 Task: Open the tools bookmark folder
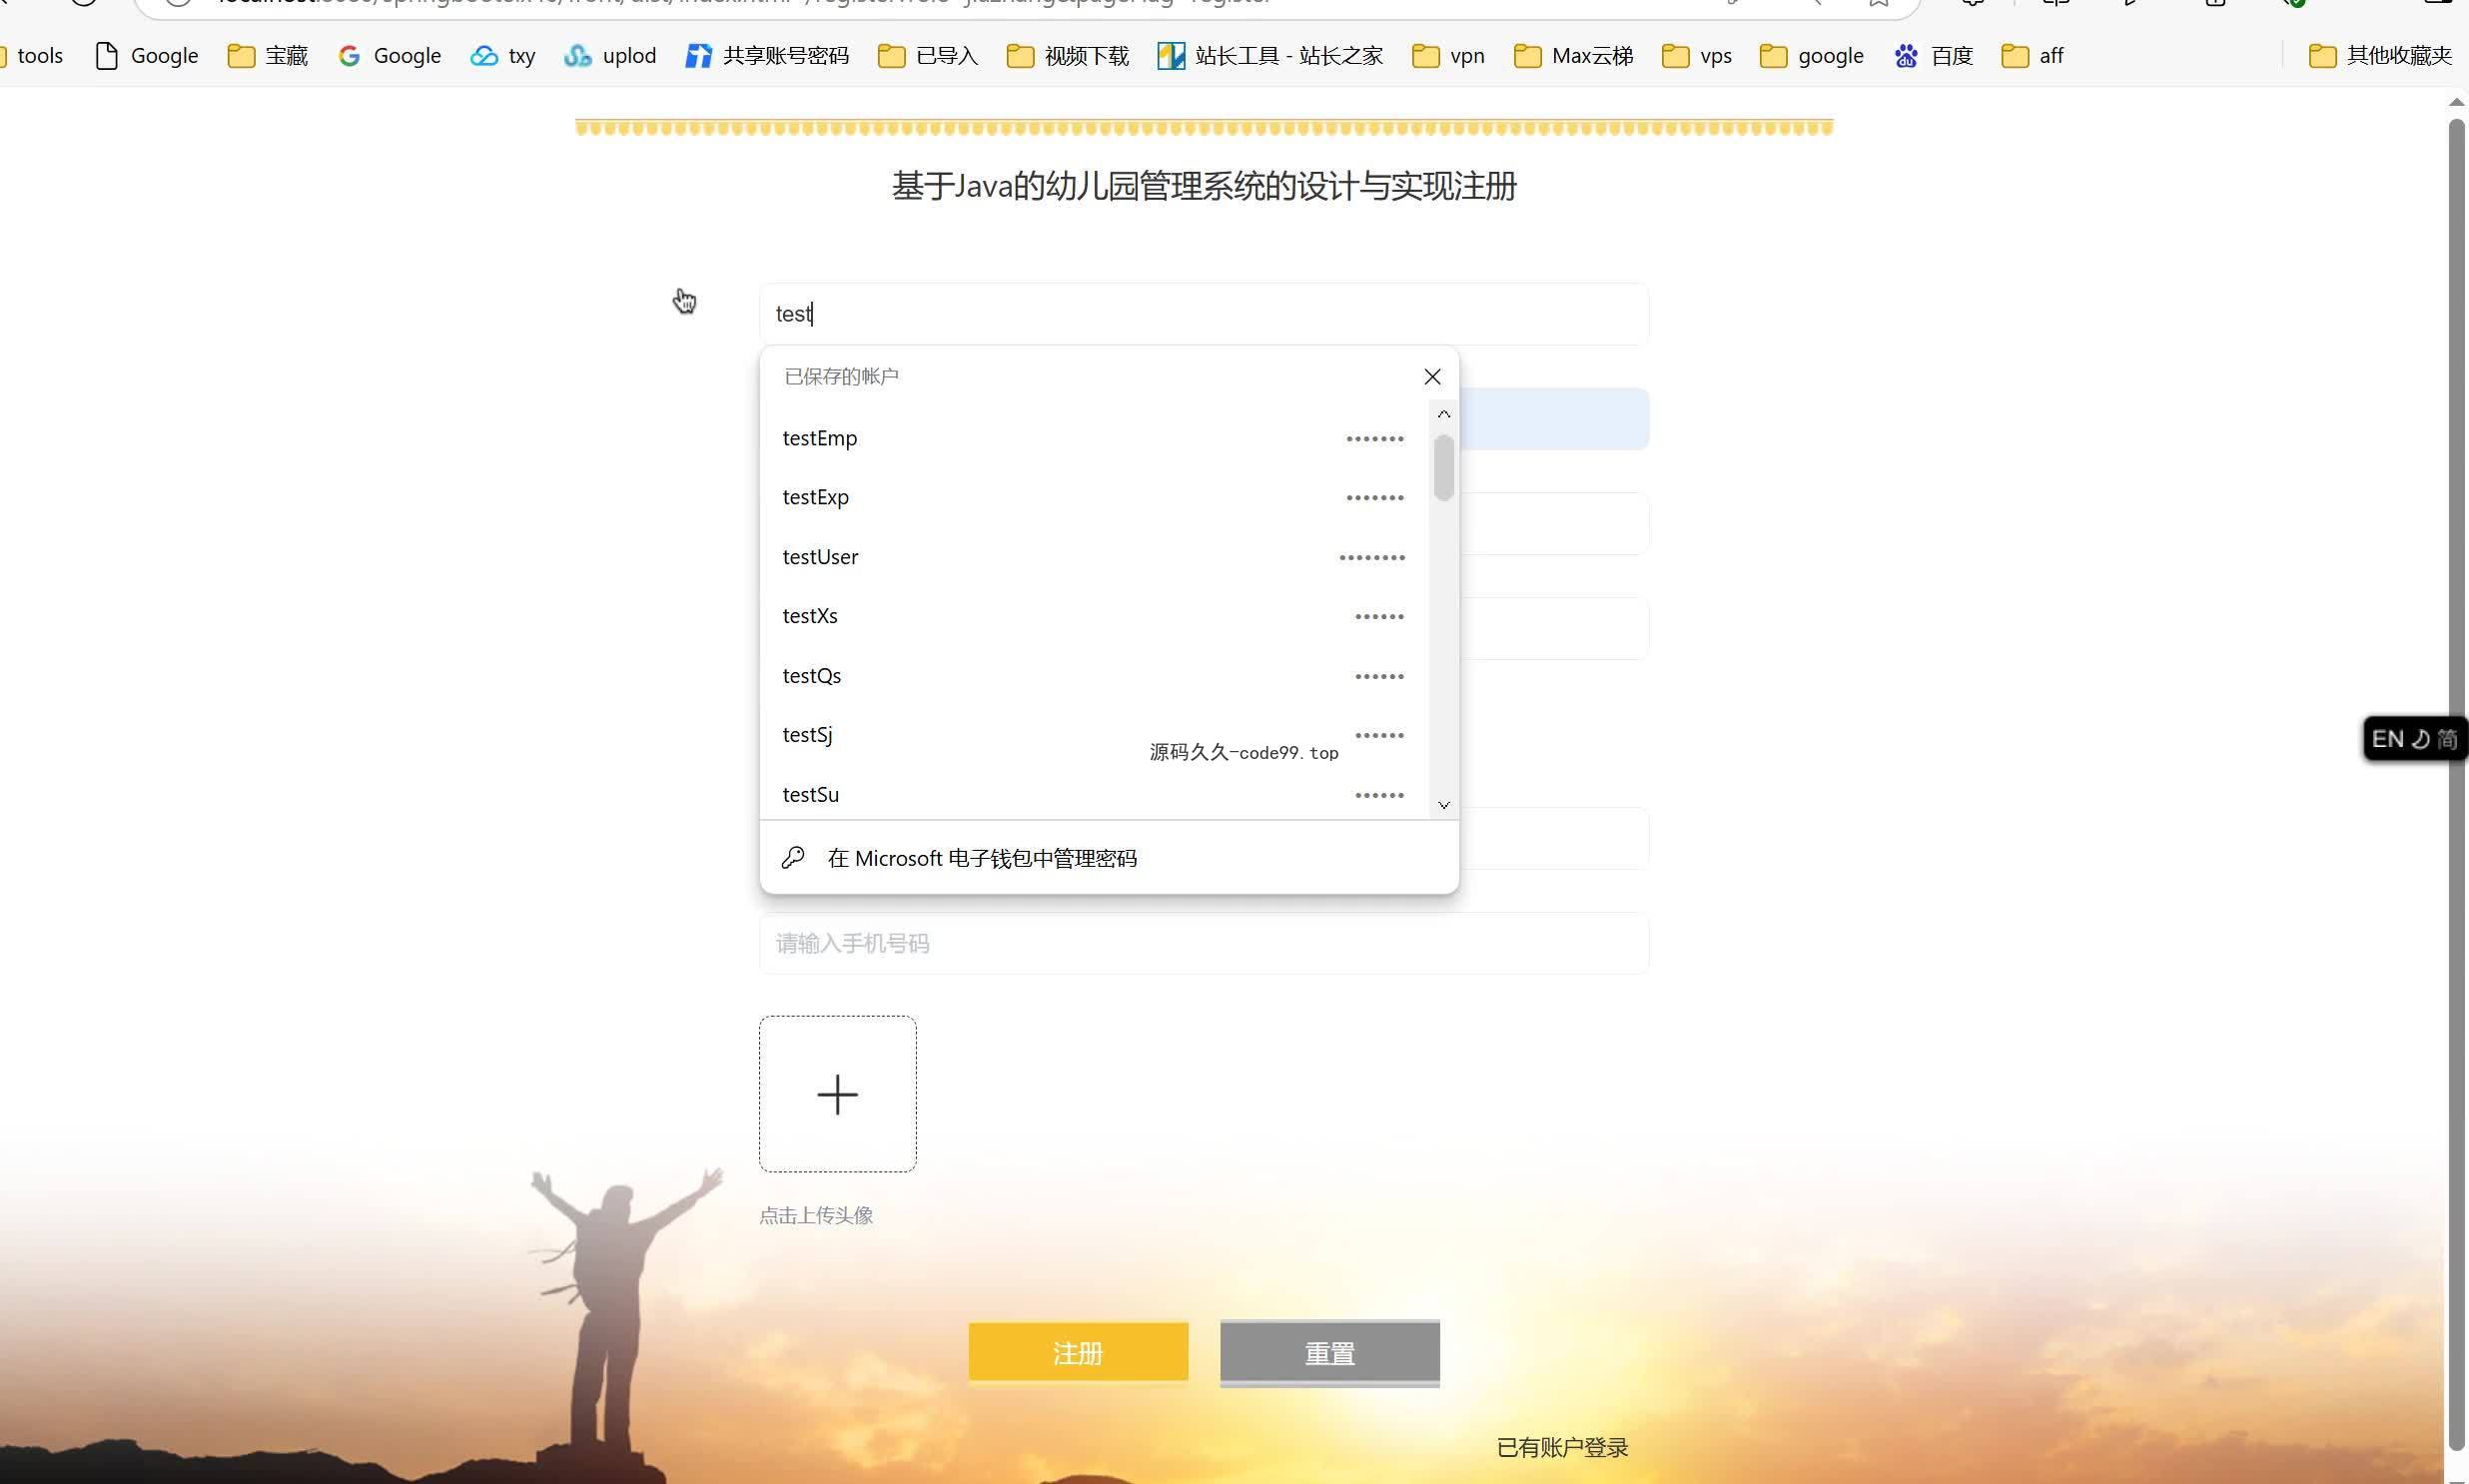32,56
